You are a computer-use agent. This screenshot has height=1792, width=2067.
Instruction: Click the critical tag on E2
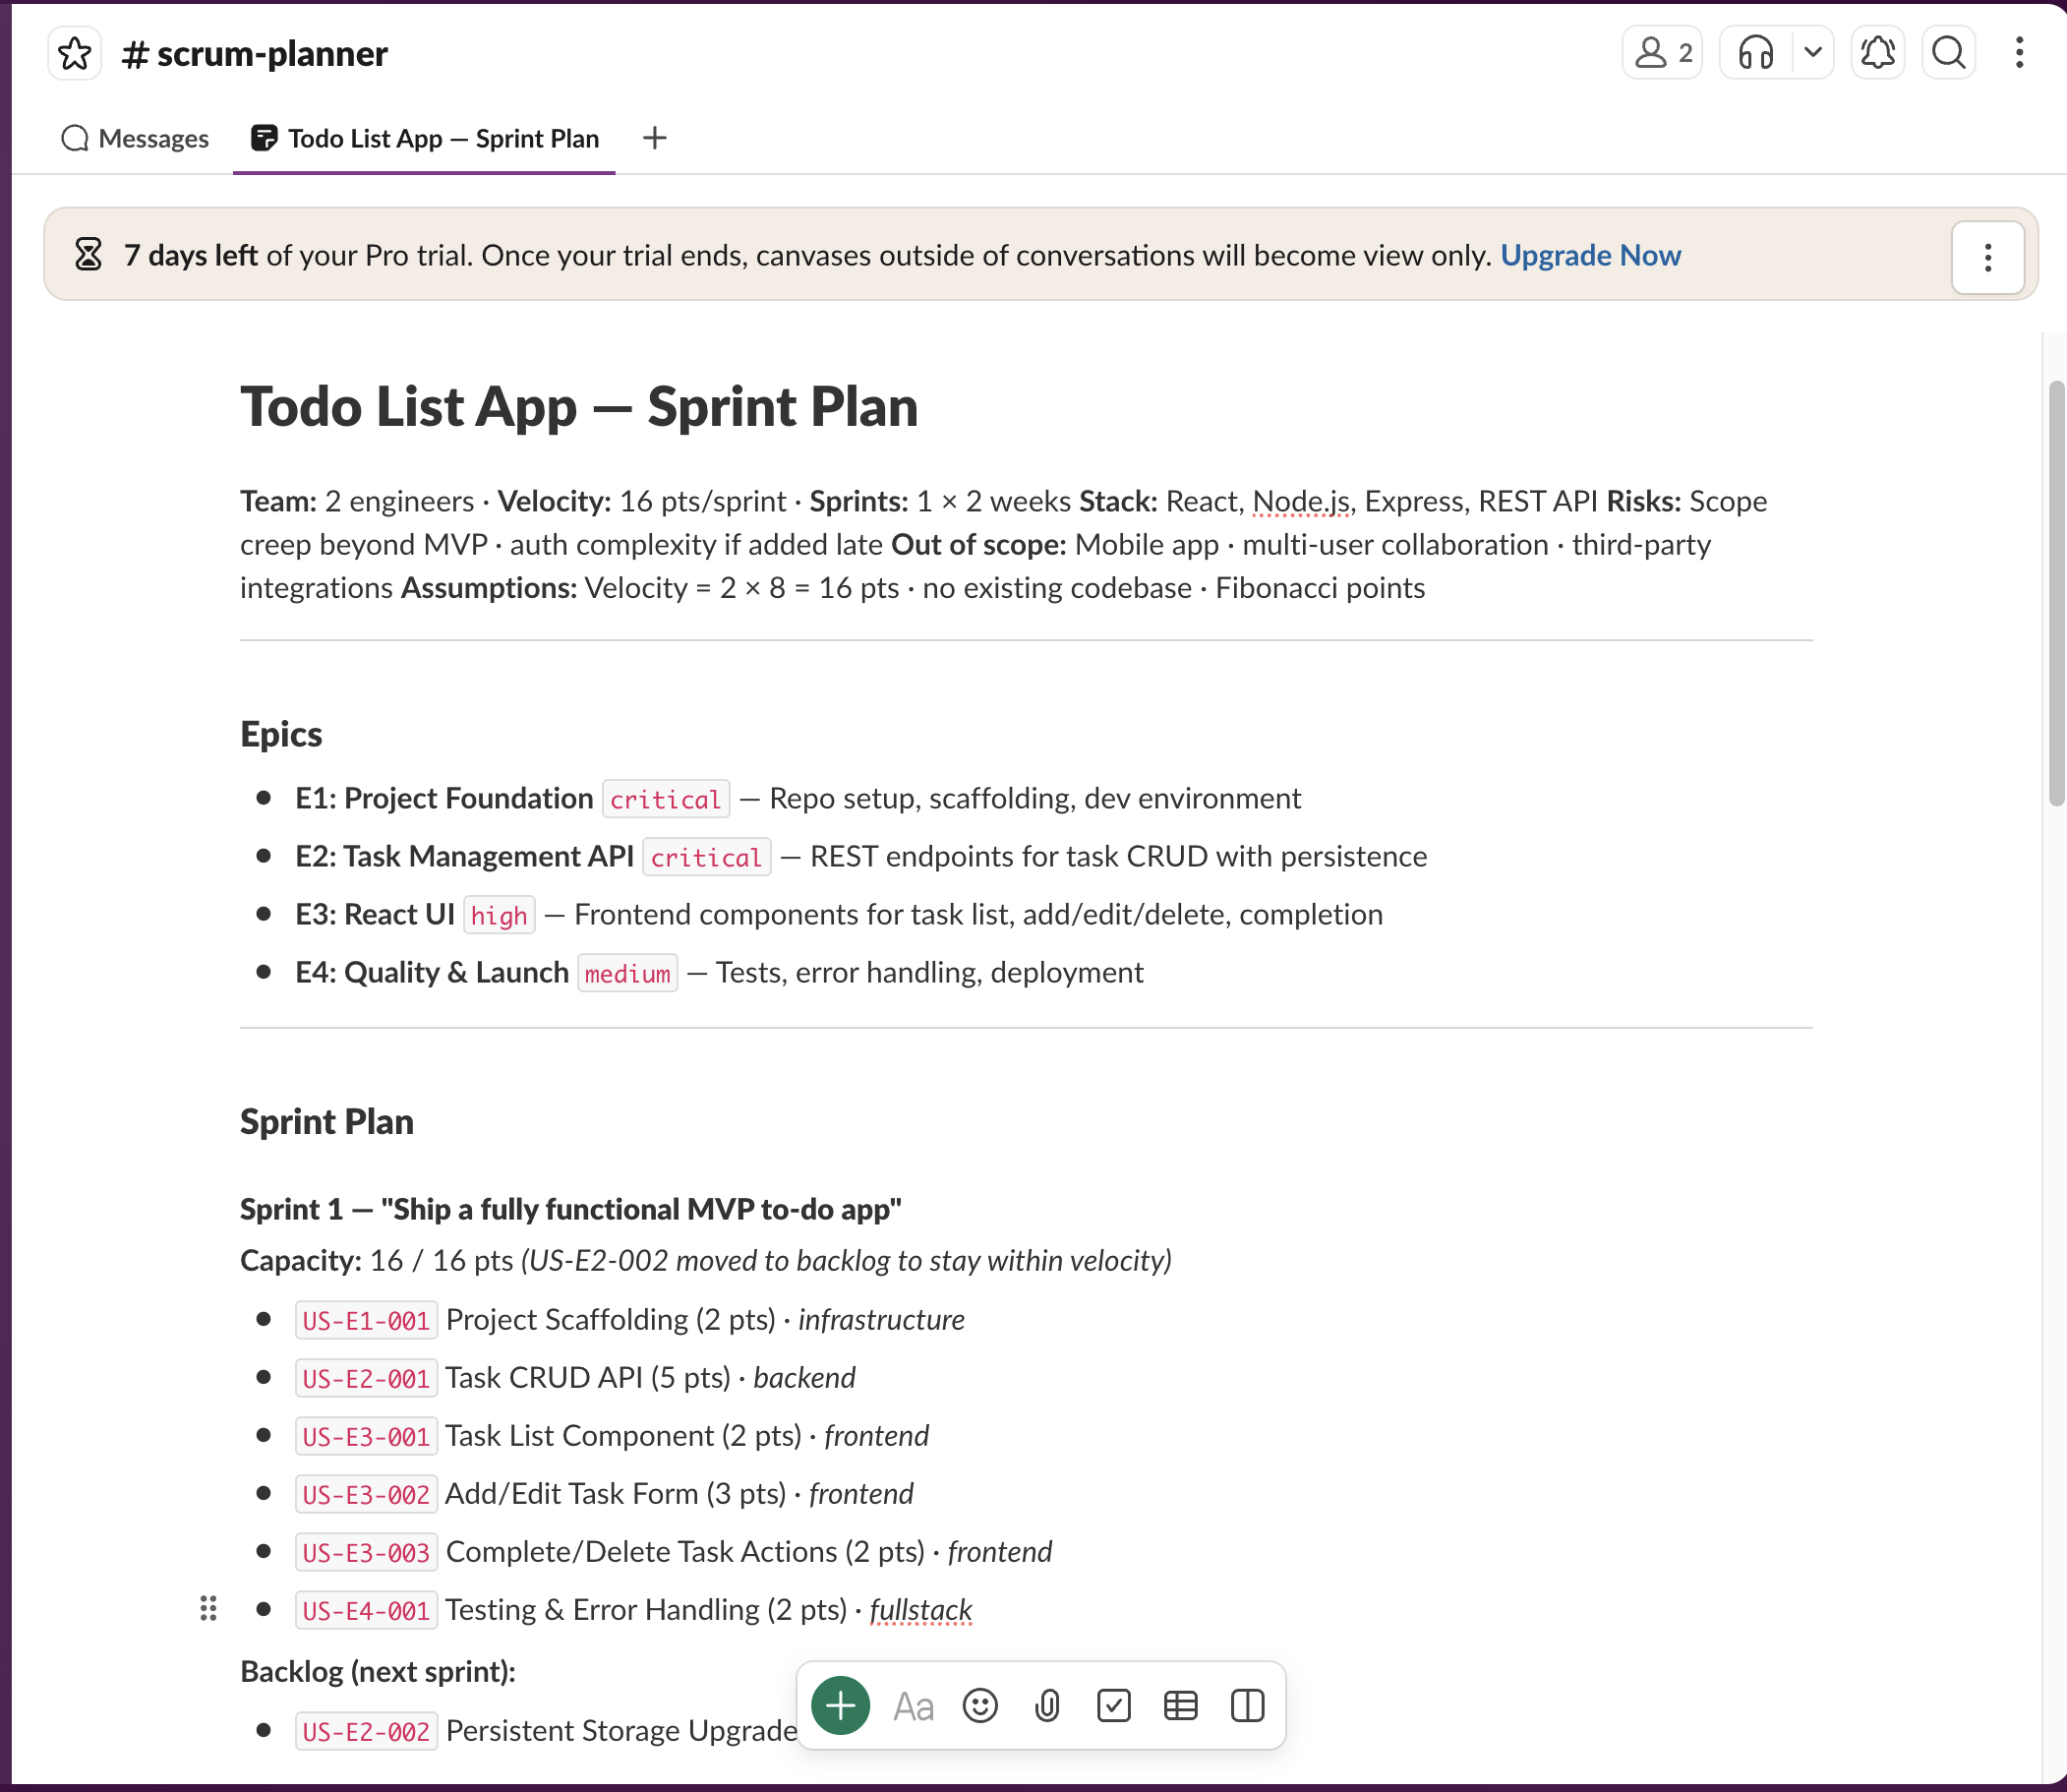click(706, 857)
